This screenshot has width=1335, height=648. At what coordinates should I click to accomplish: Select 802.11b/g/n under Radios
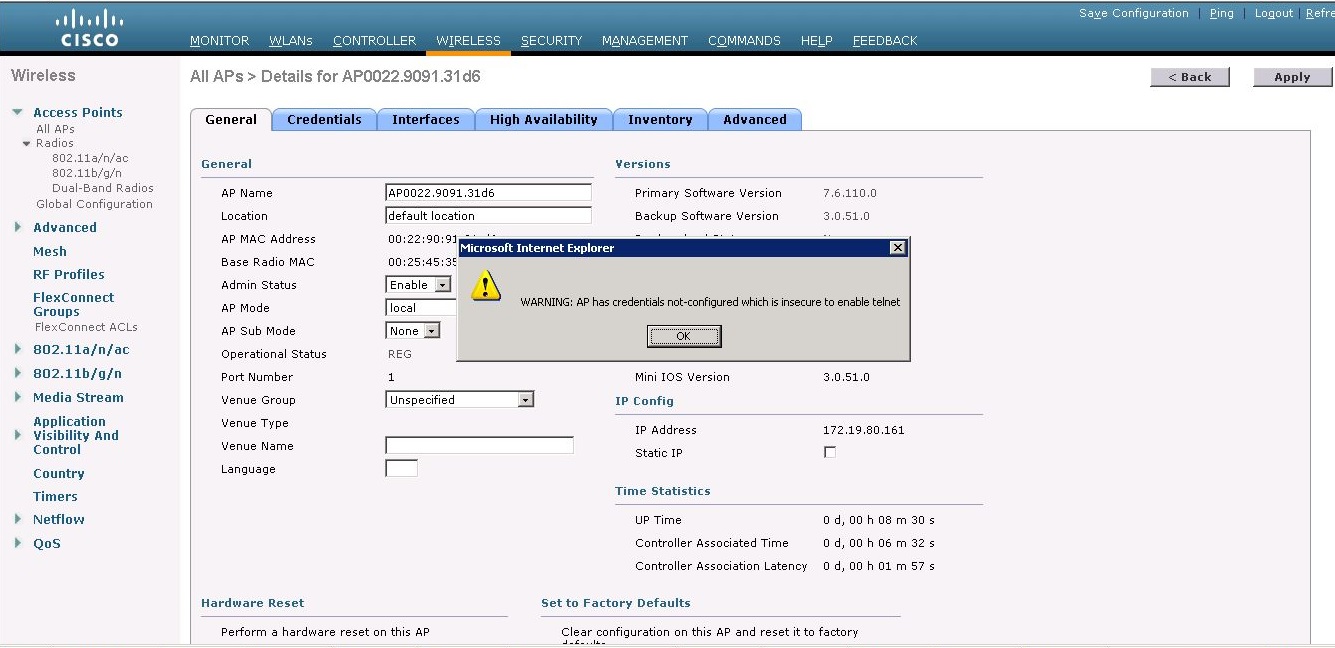(87, 173)
